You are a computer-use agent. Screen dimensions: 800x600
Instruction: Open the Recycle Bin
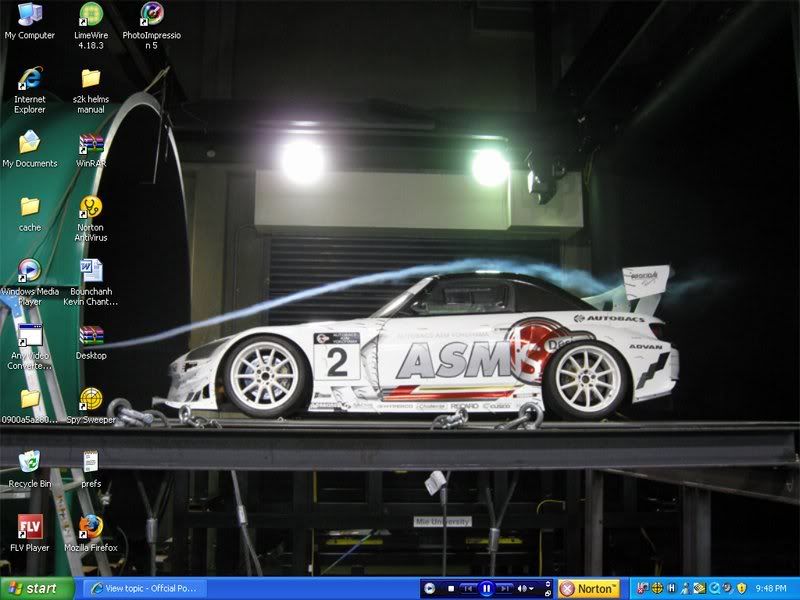tap(30, 463)
